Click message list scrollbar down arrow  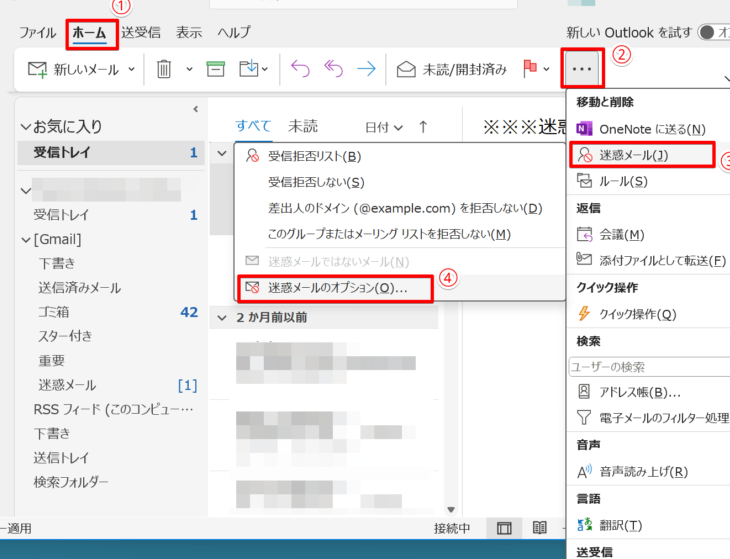coord(451,510)
